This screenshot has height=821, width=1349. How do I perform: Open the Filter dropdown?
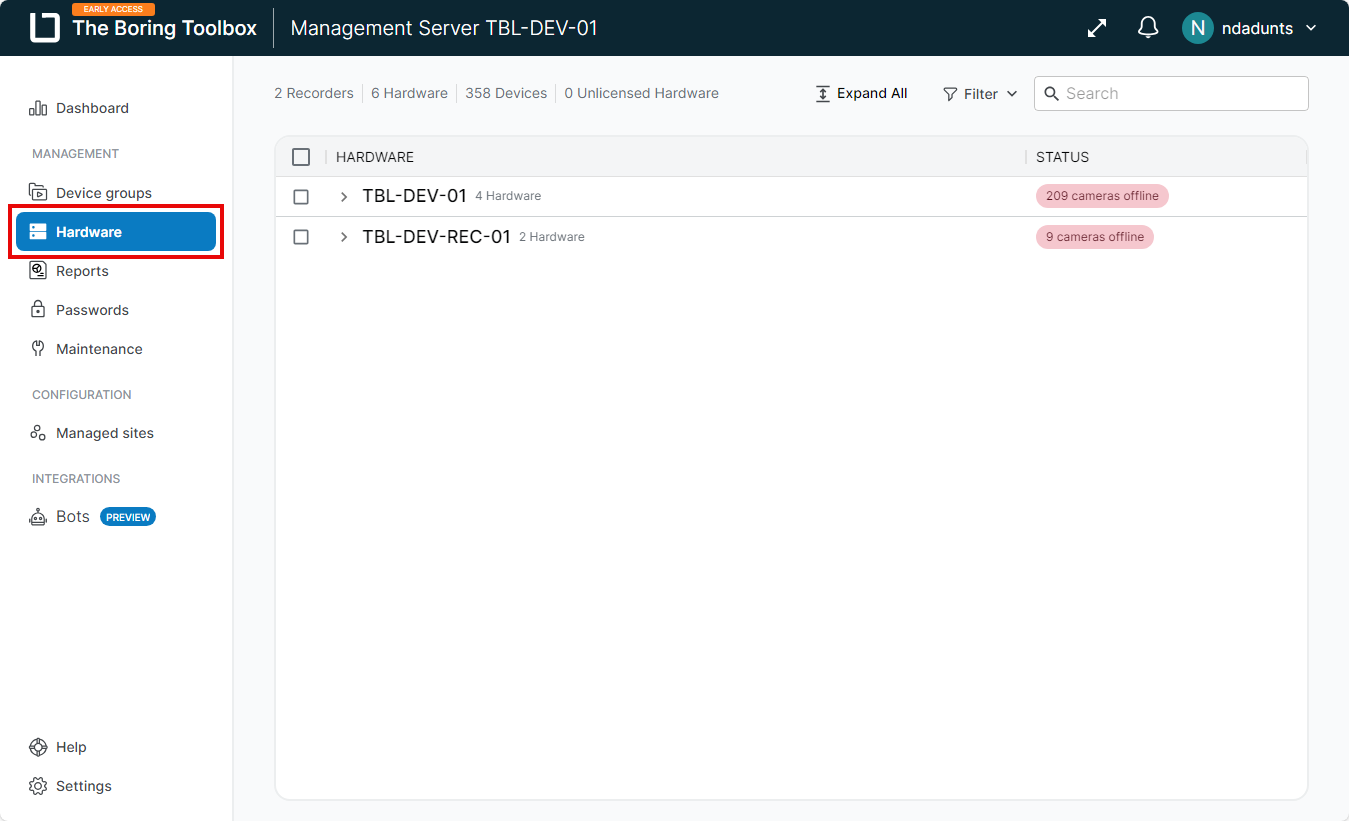pos(980,94)
